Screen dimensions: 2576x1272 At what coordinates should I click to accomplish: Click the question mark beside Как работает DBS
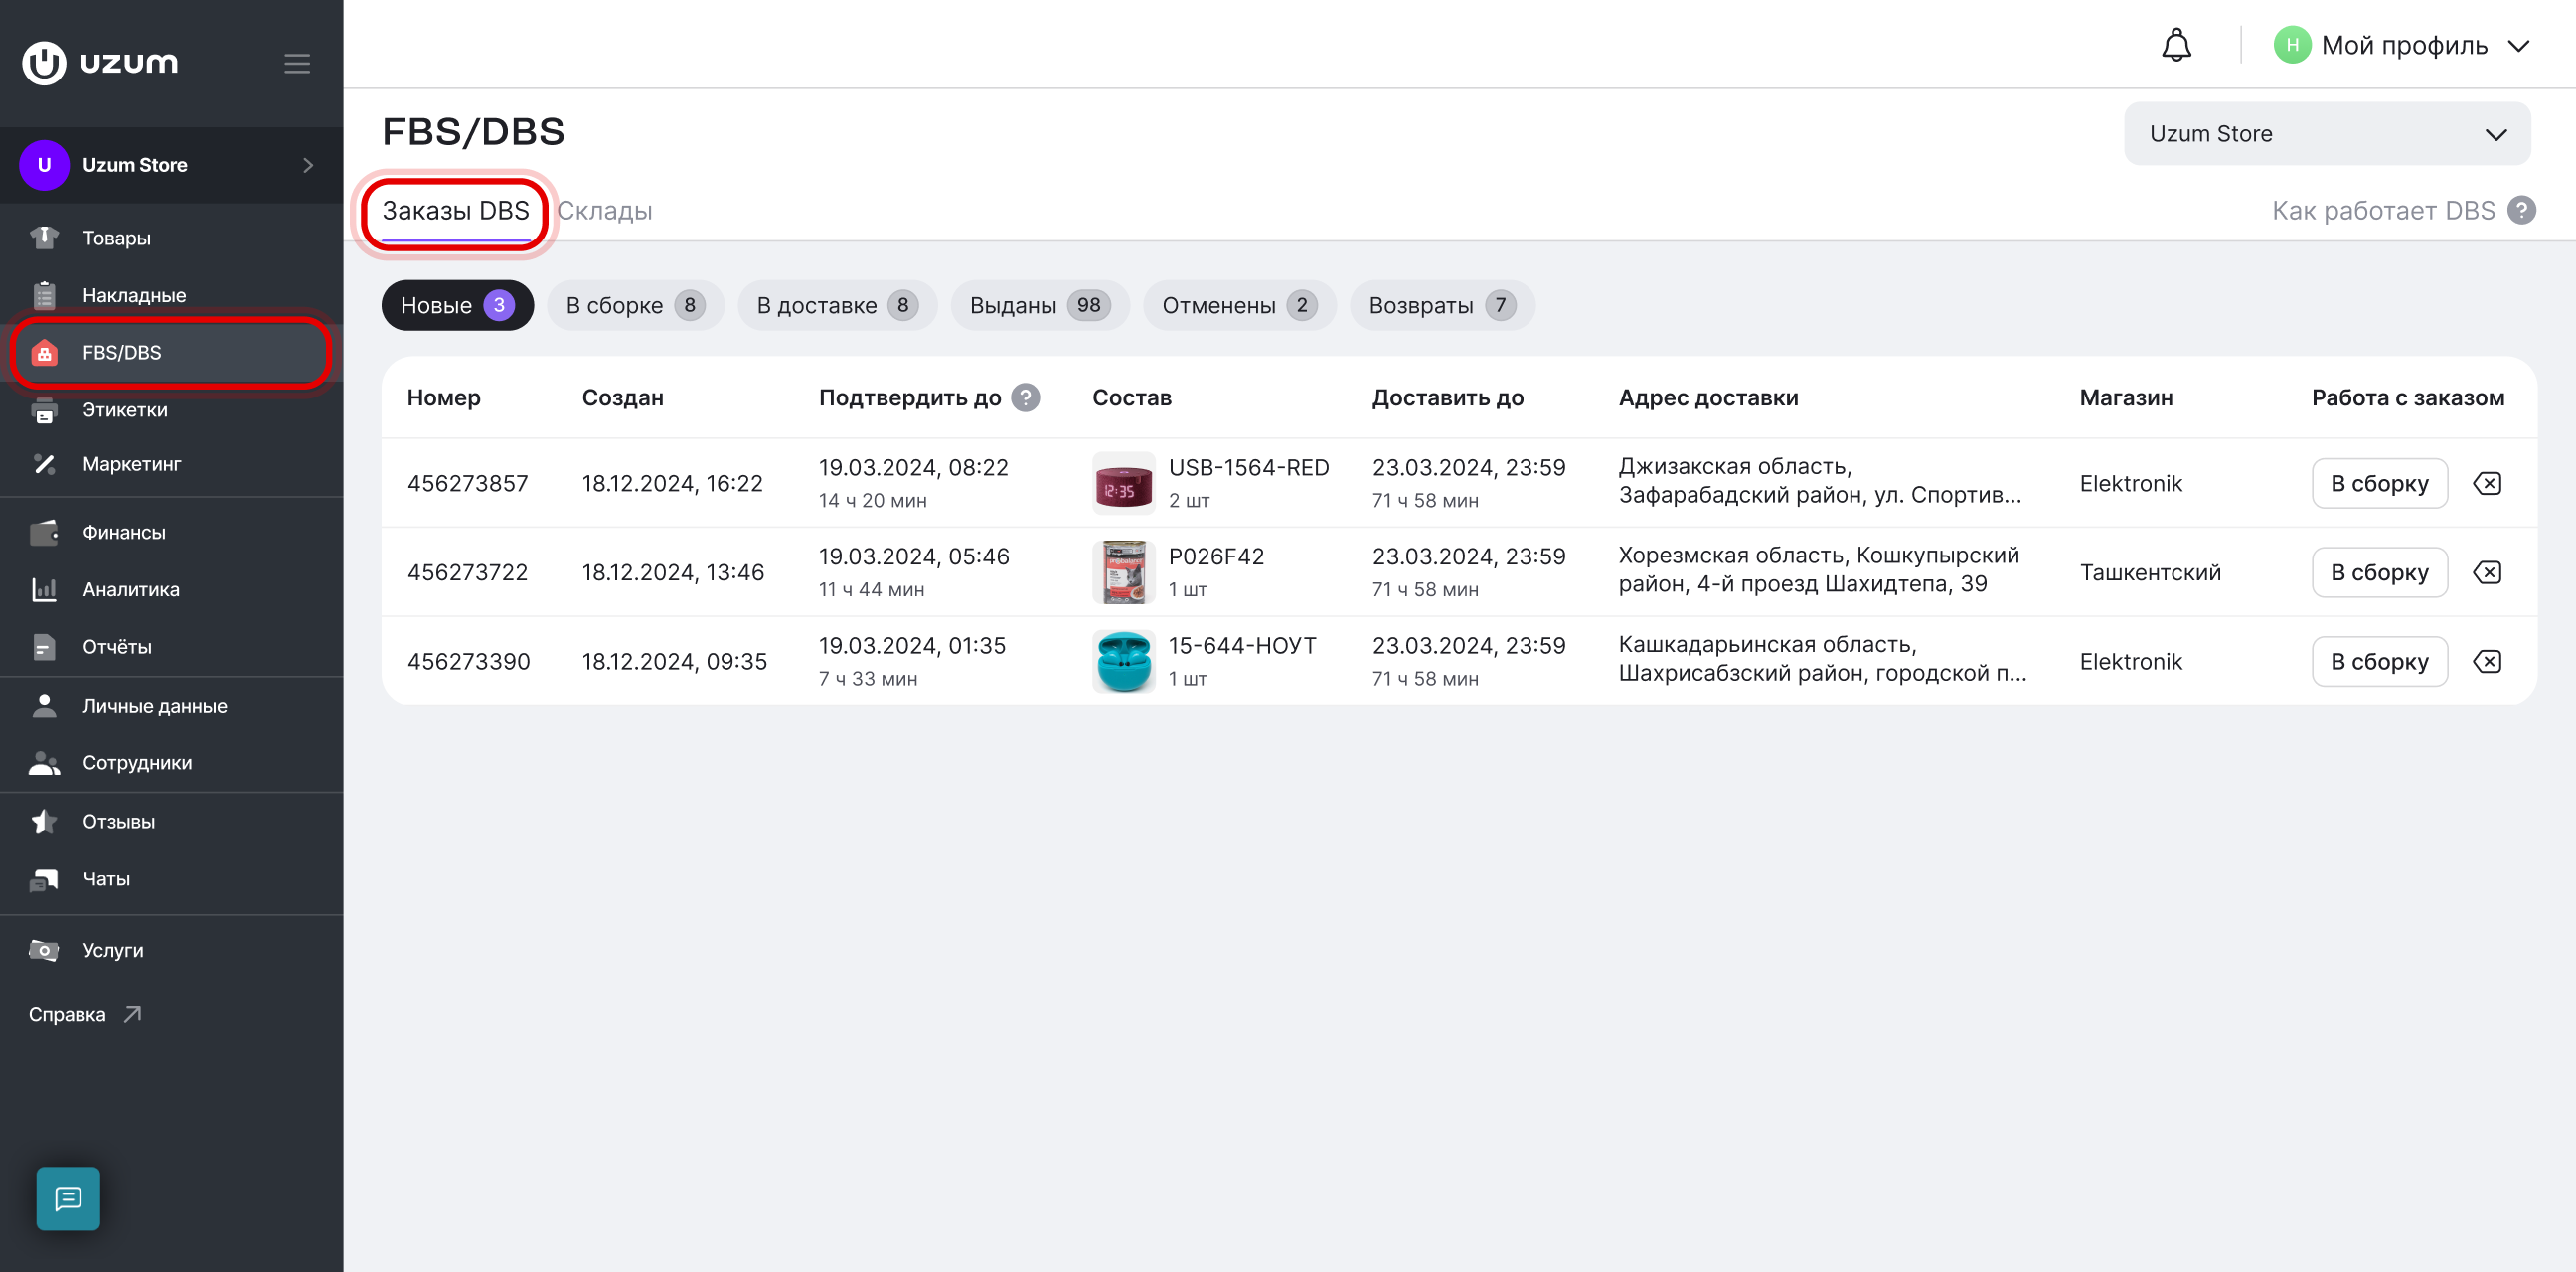pyautogui.click(x=2521, y=211)
